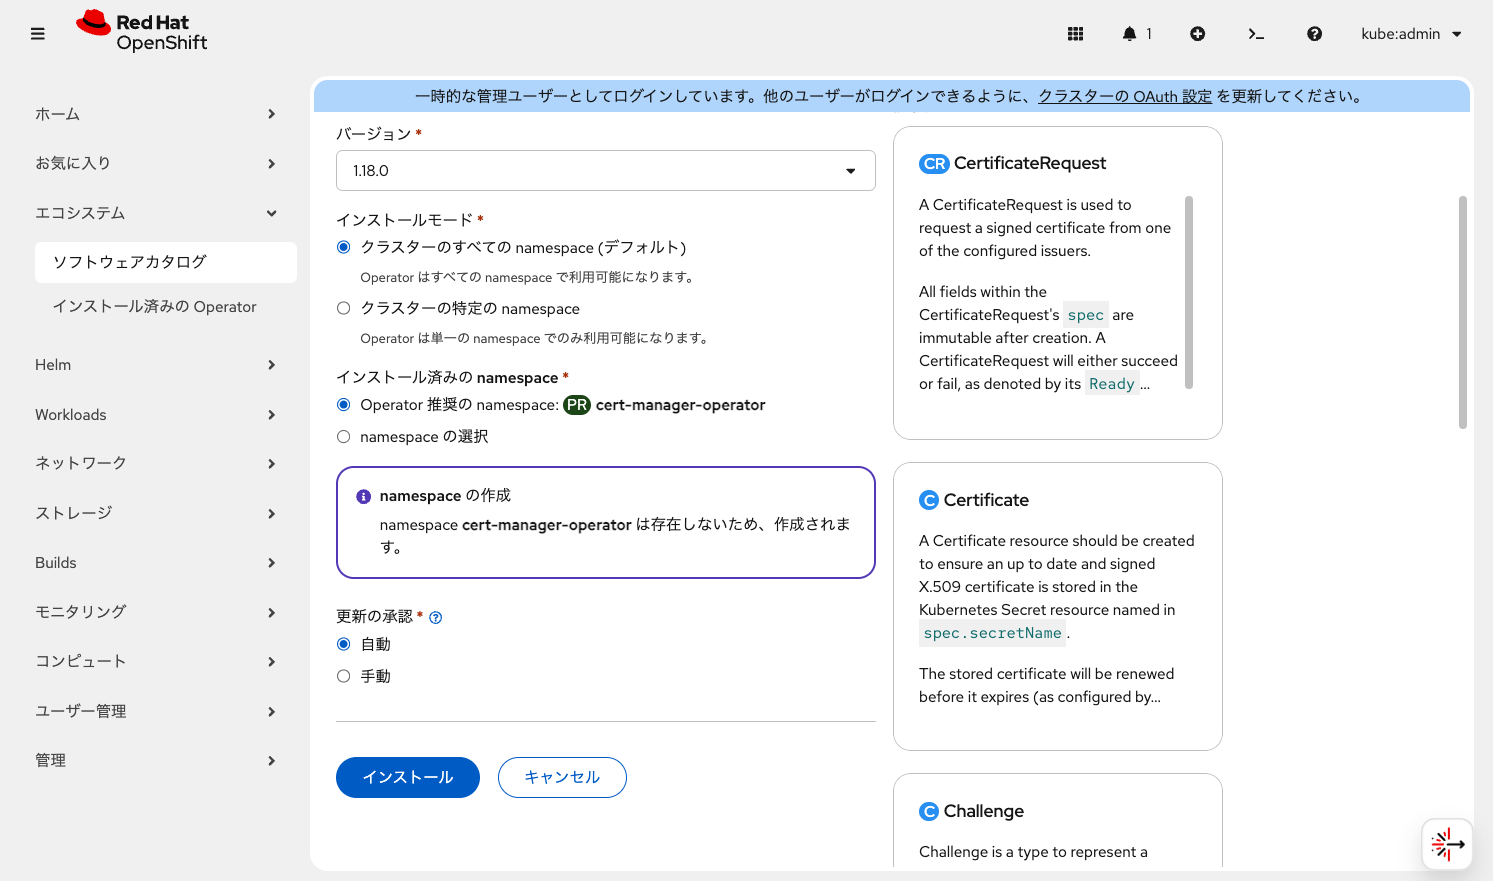Open the web terminal icon
1493x881 pixels.
coord(1256,33)
